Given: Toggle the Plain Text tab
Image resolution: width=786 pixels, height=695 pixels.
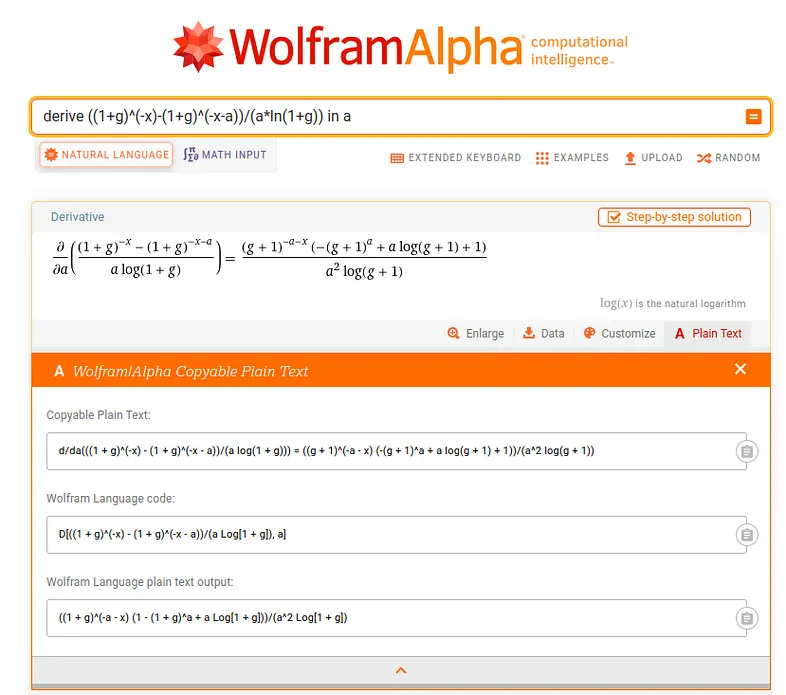Looking at the screenshot, I should click(x=708, y=333).
